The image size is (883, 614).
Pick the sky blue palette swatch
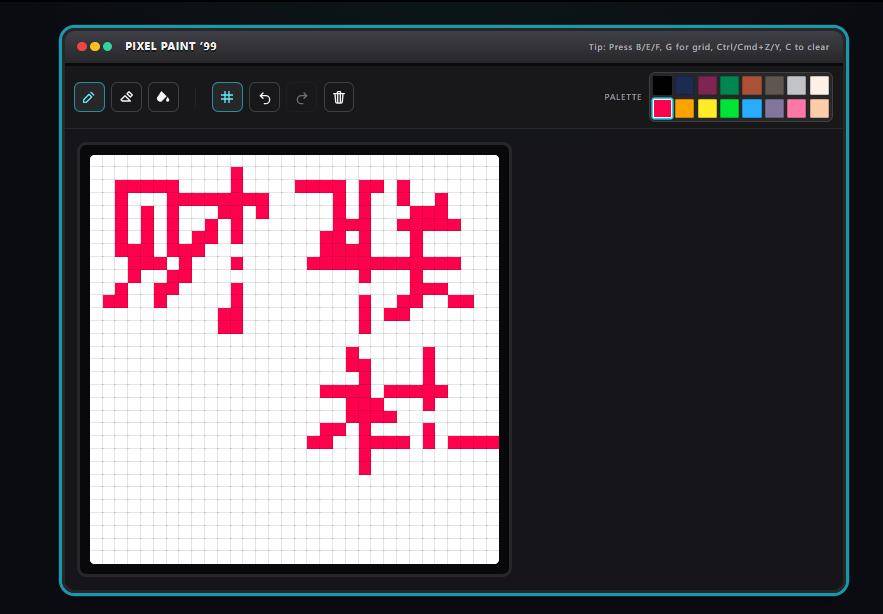pyautogui.click(x=752, y=108)
